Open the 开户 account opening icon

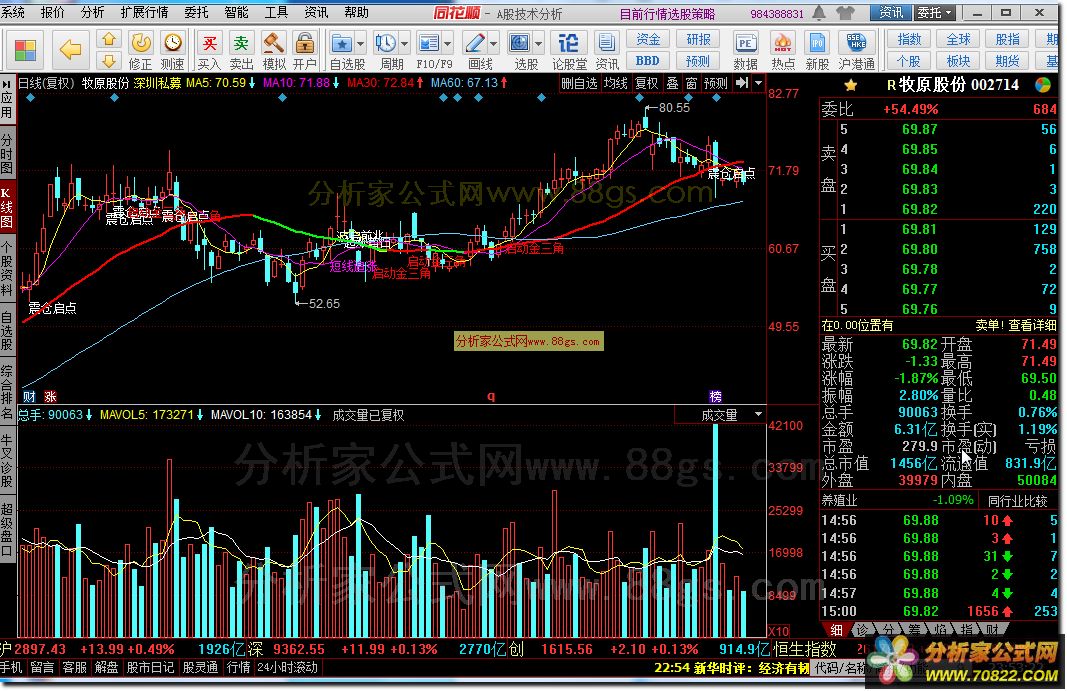(305, 52)
